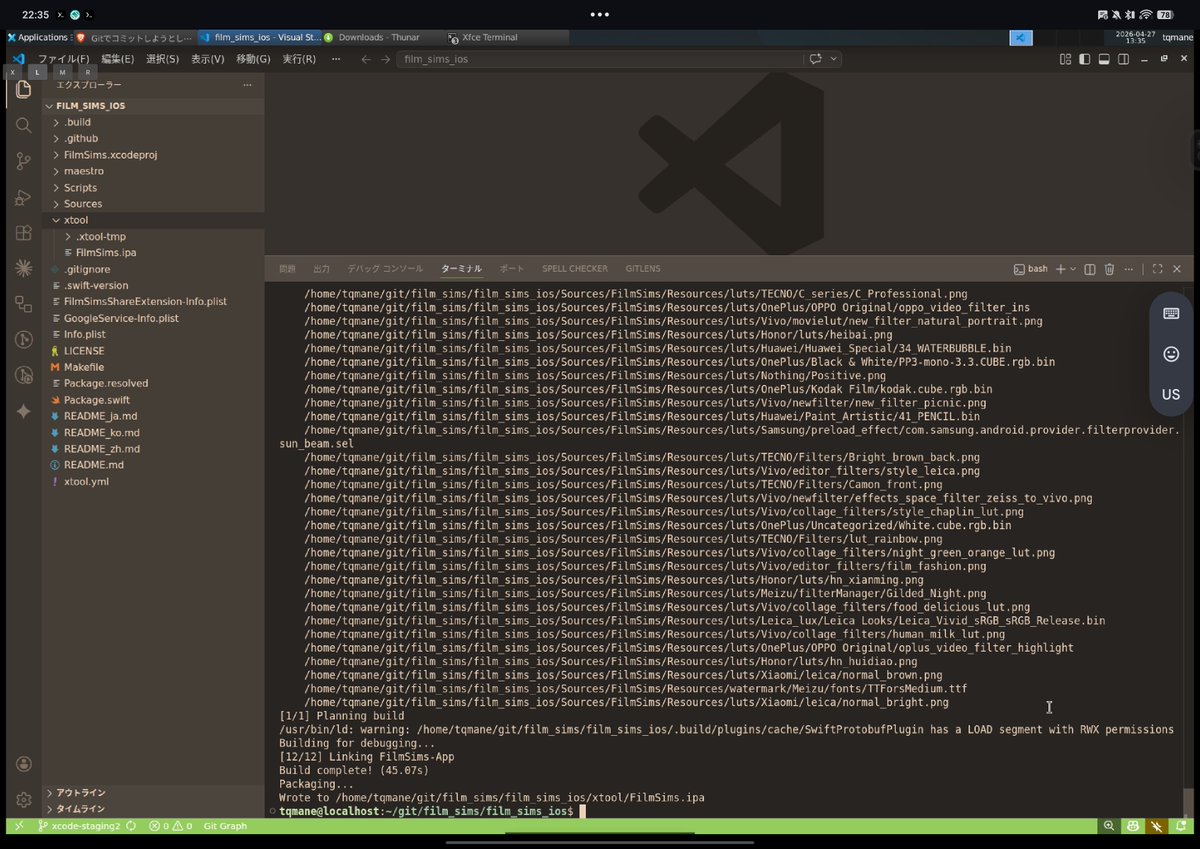The height and width of the screenshot is (849, 1200).
Task: Open the Accounts menu in activity bar
Action: (x=23, y=764)
